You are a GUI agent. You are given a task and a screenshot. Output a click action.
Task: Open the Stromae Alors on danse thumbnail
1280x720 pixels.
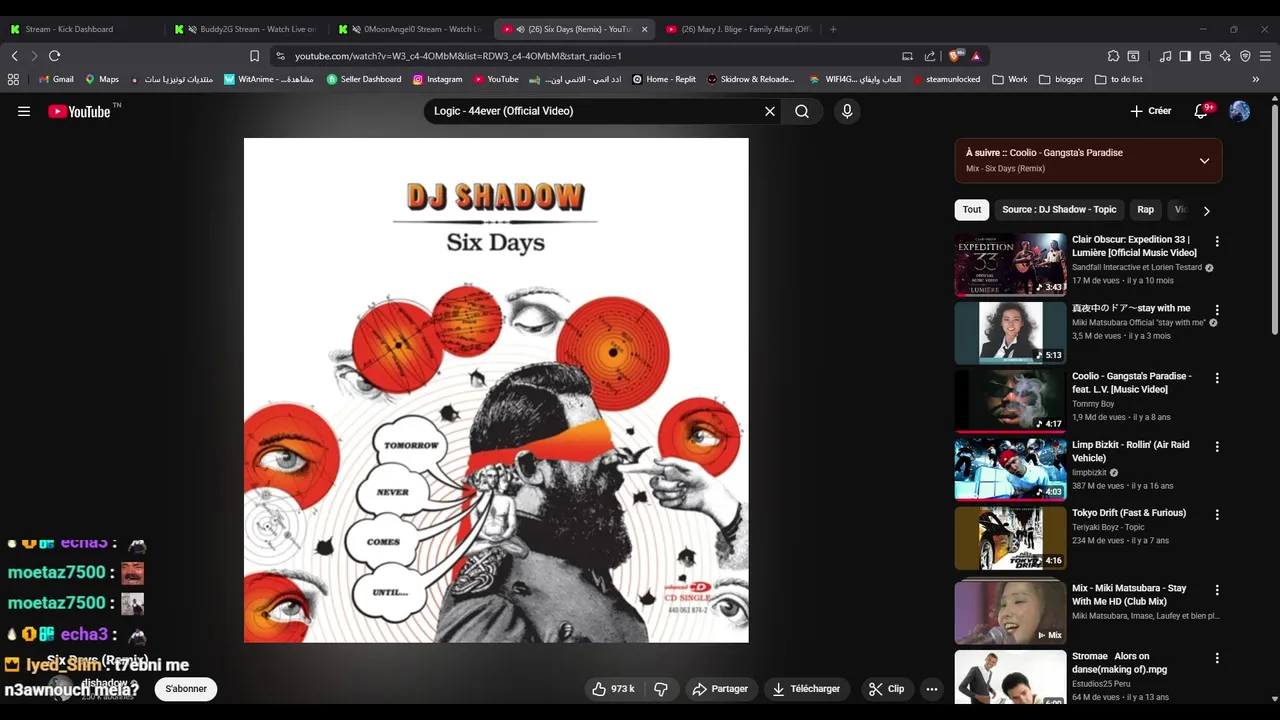pyautogui.click(x=1010, y=677)
